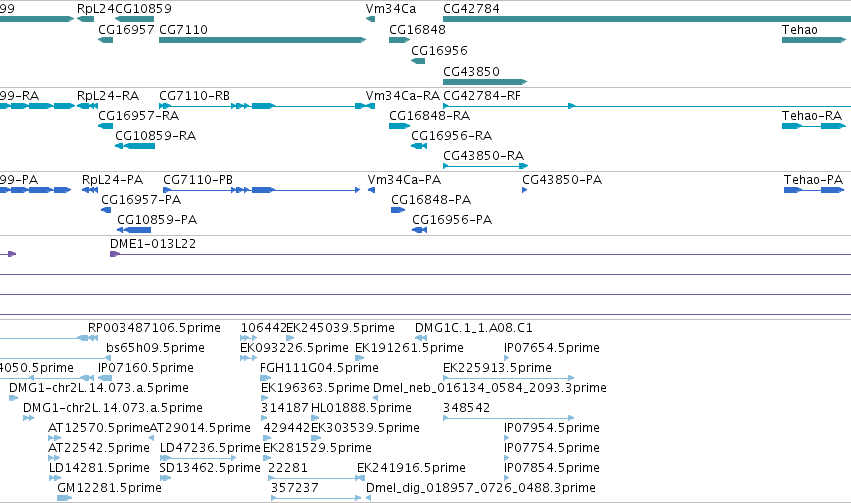Click the EK093226.5prime EST label
The width and height of the screenshot is (851, 503).
coord(294,348)
